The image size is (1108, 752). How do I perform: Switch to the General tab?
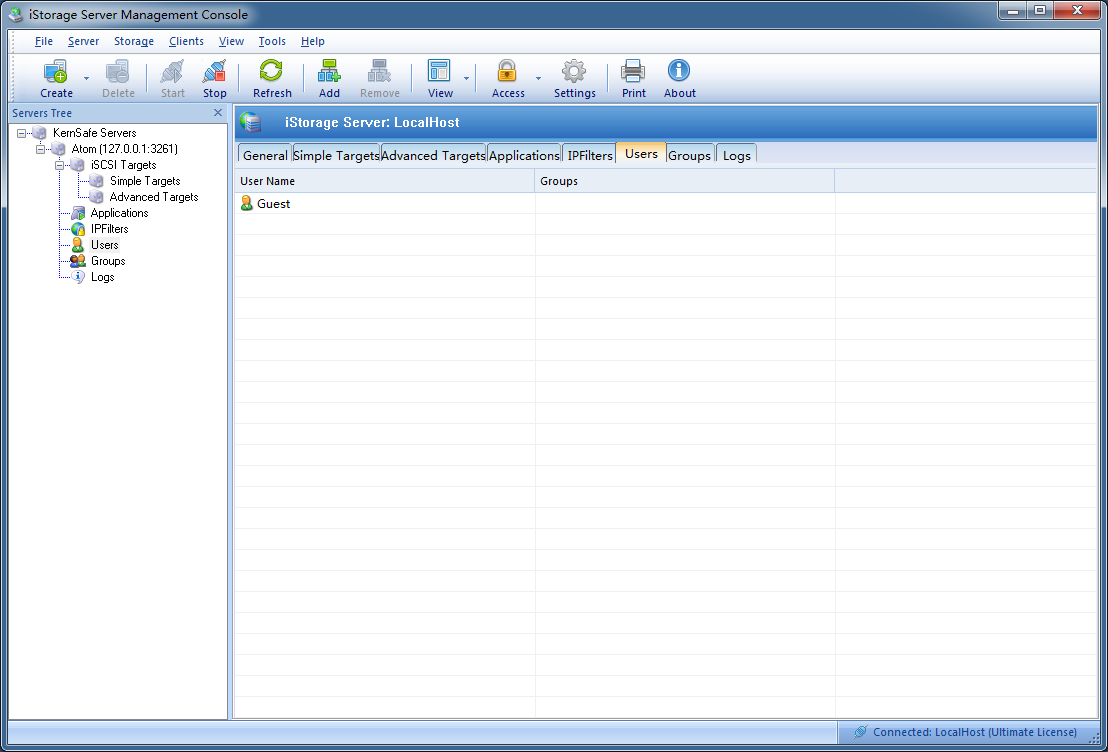(265, 155)
